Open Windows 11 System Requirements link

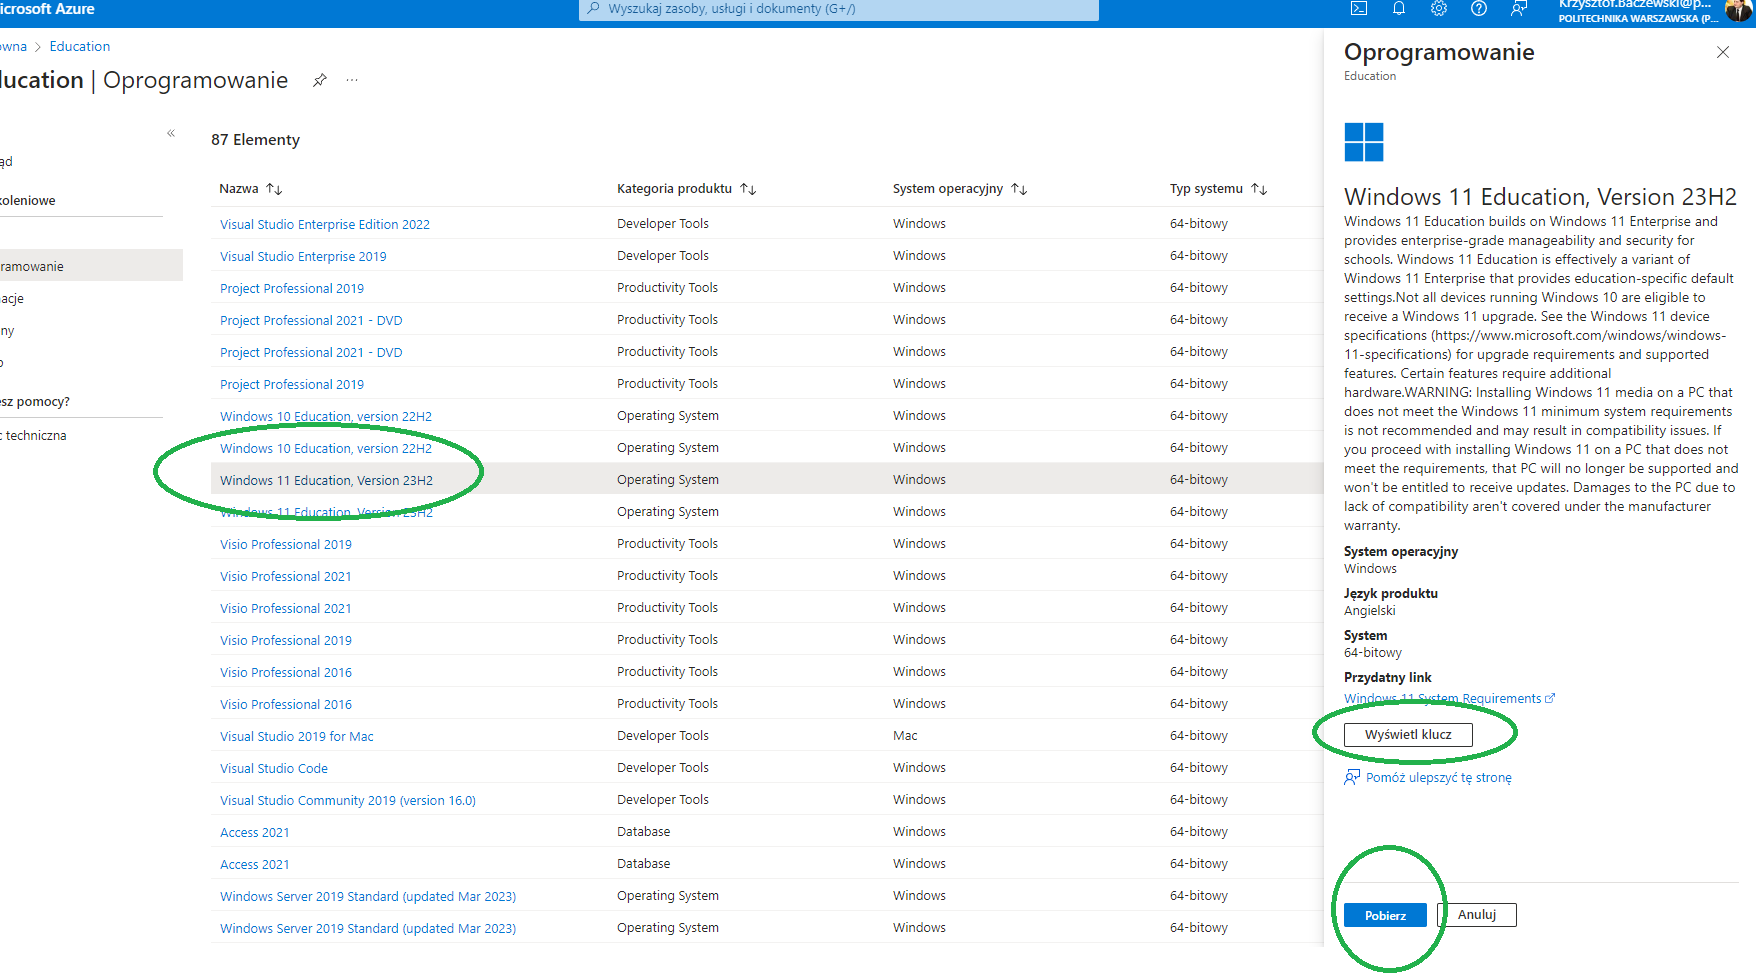click(x=1449, y=698)
